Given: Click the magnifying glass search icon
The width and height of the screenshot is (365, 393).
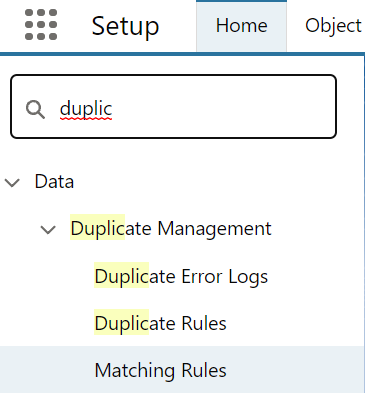Looking at the screenshot, I should [x=35, y=109].
